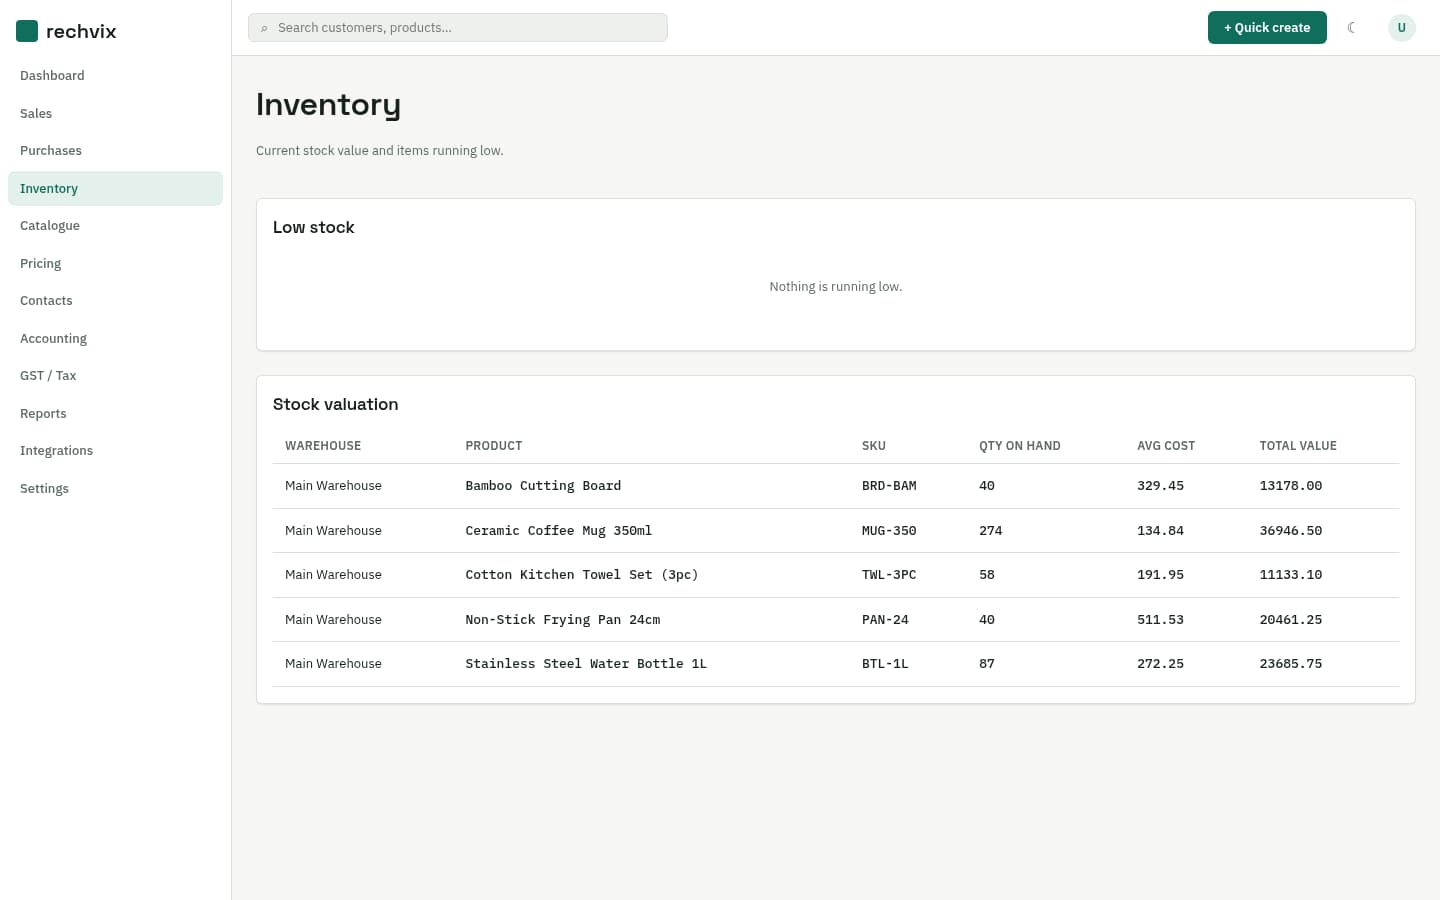Viewport: 1440px width, 900px height.
Task: Click Main Warehouse in Water Bottle row
Action: coord(333,664)
